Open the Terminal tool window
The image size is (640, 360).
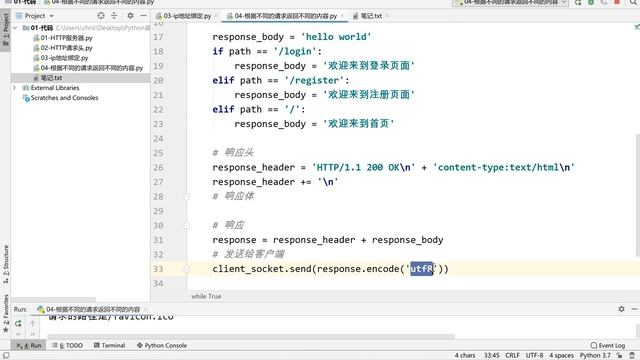(109, 345)
